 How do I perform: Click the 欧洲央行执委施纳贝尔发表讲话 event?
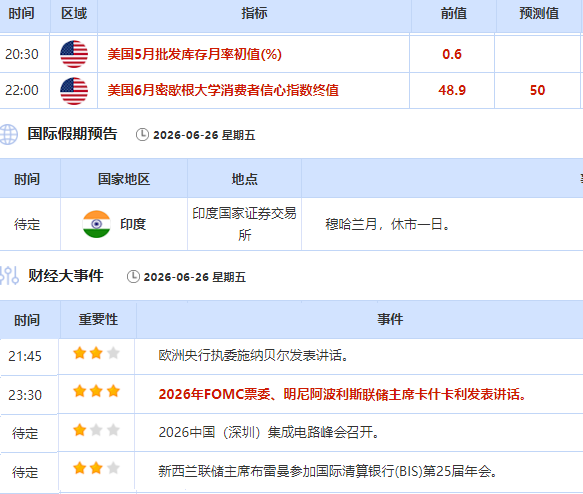click(x=254, y=355)
